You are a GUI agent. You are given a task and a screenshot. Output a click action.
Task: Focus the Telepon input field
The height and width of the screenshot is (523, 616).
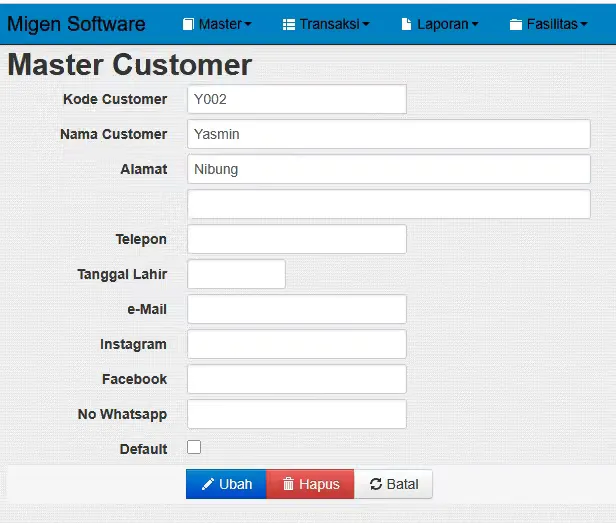tap(297, 239)
